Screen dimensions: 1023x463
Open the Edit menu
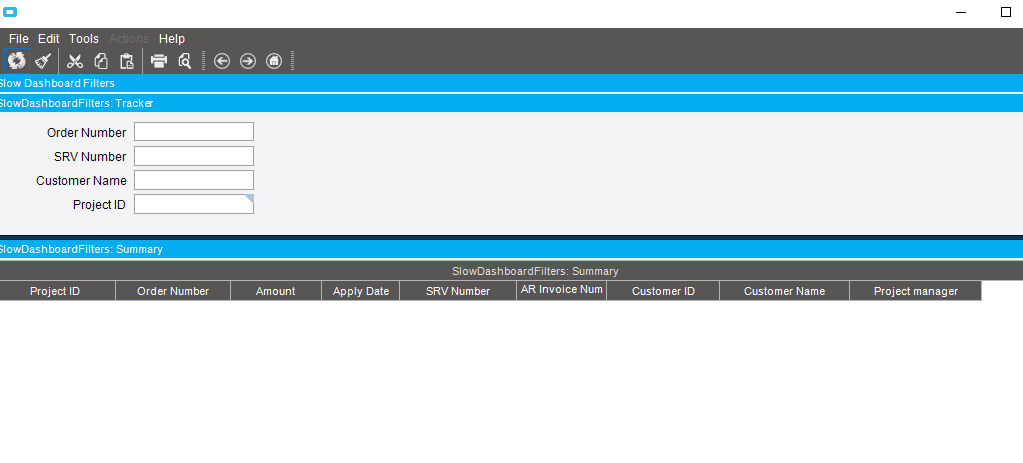click(x=48, y=38)
